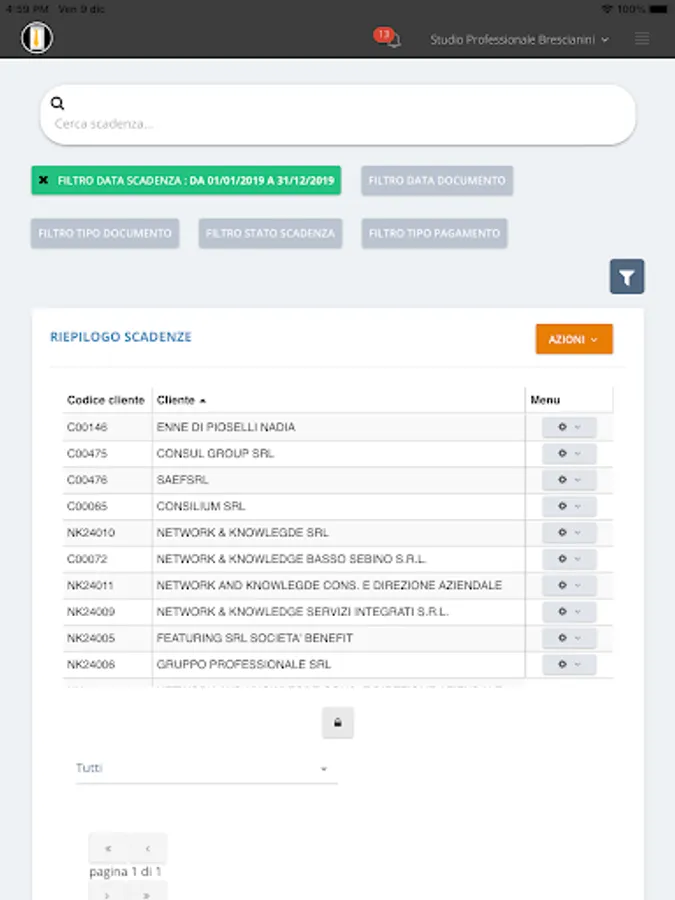The width and height of the screenshot is (675, 900).
Task: Click Filtro Data Documento button
Action: click(x=437, y=181)
